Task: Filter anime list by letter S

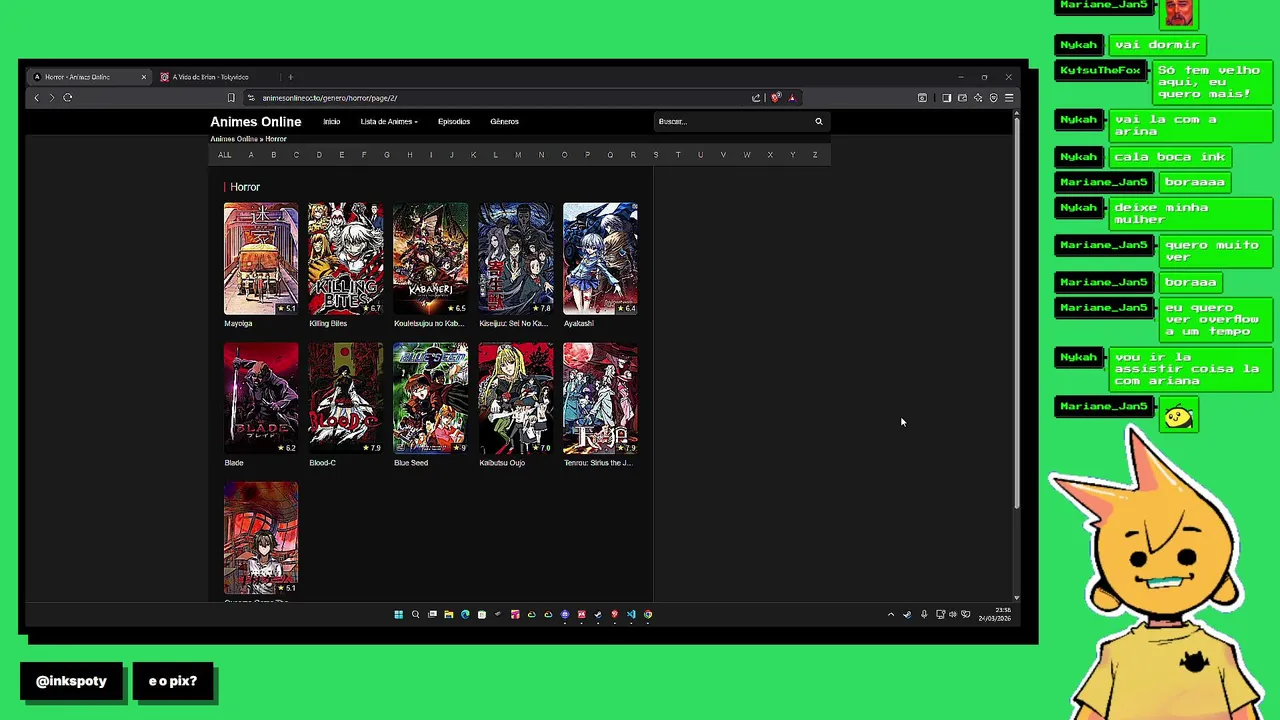Action: pyautogui.click(x=656, y=155)
